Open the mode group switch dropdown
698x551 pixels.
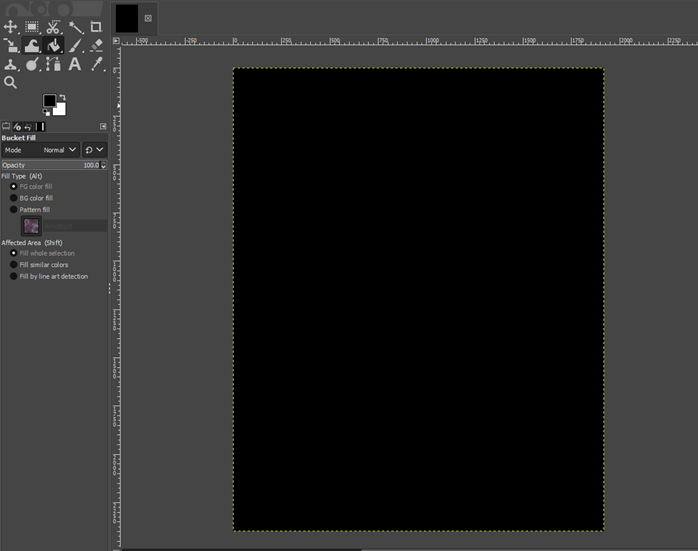[x=94, y=150]
